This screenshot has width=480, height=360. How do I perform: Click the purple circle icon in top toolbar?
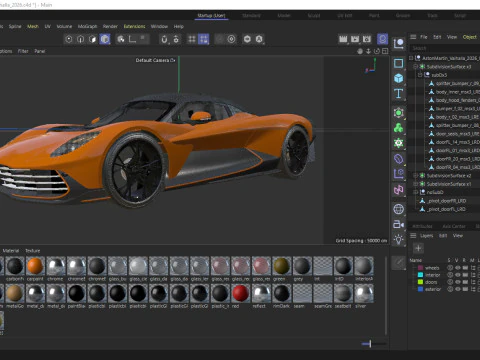[383, 39]
